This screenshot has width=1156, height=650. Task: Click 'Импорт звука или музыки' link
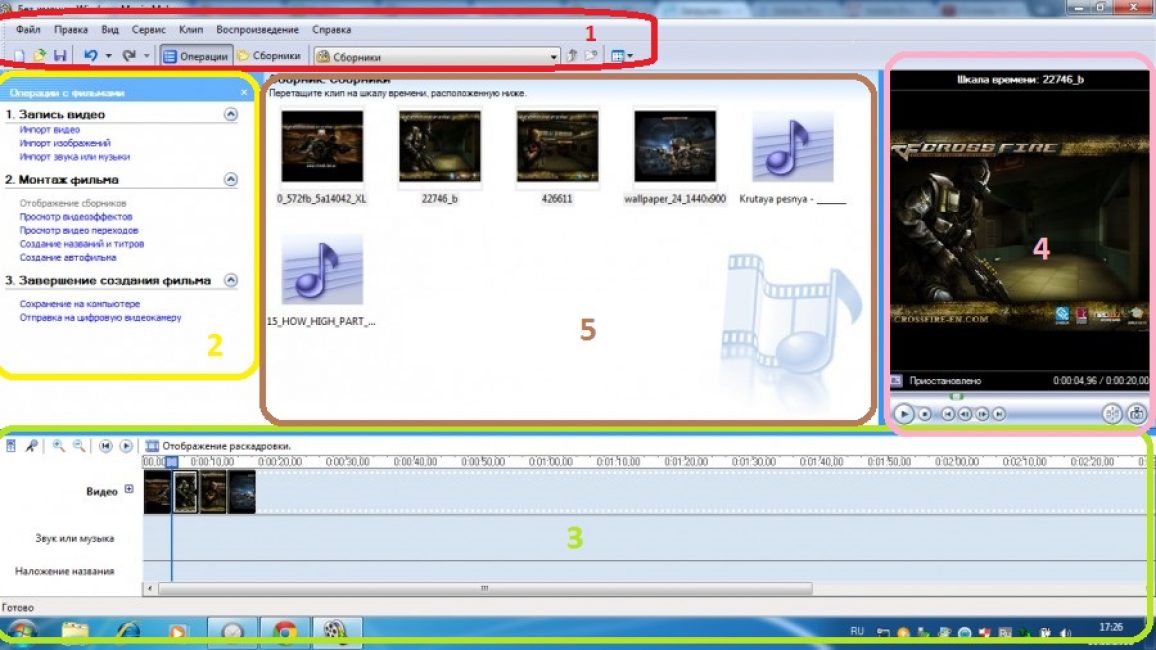(x=74, y=157)
